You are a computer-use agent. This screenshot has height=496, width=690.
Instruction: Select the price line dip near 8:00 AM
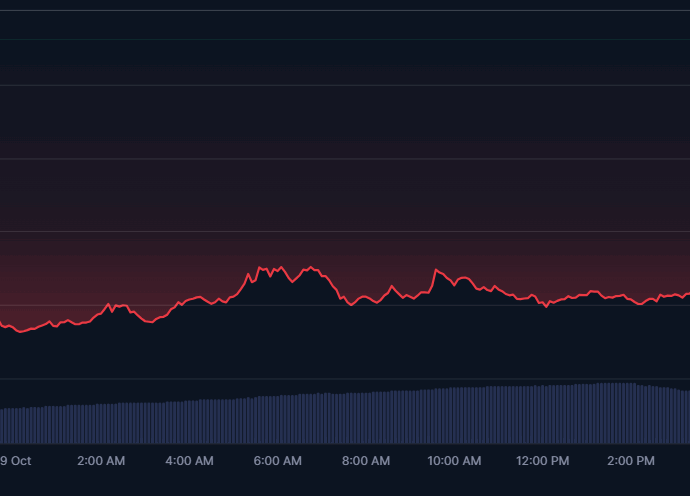click(x=350, y=304)
